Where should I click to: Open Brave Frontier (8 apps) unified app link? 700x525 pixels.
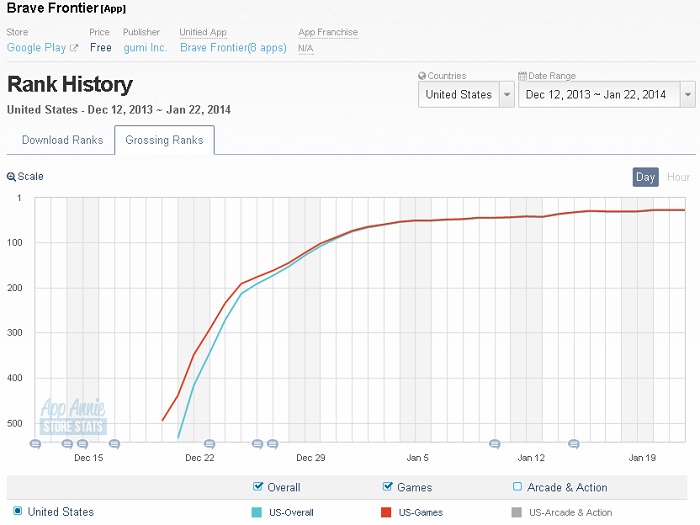[233, 48]
